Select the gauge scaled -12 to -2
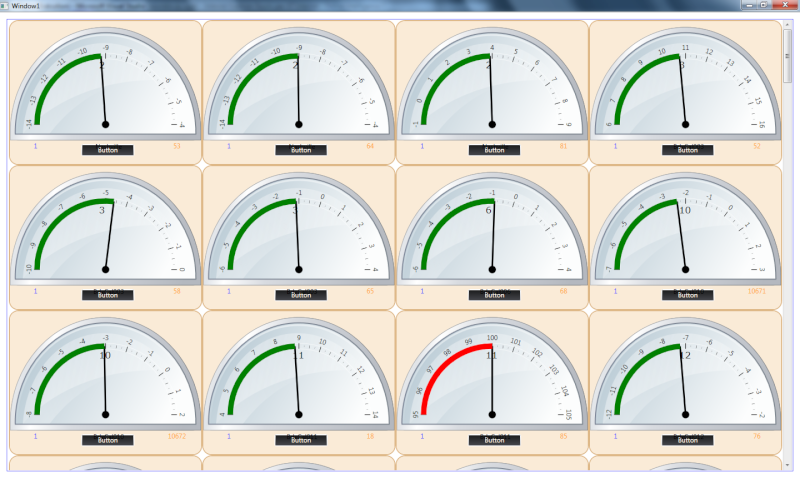 [686, 374]
